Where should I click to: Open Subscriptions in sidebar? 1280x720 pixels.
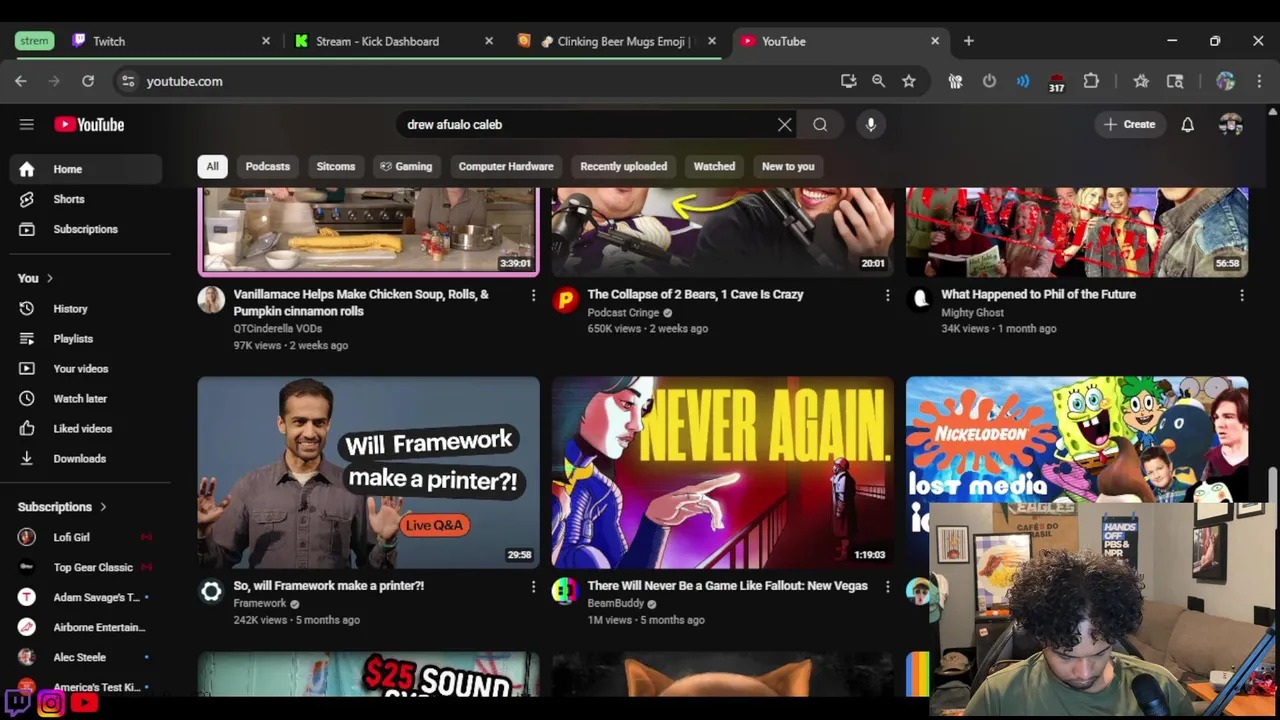(86, 229)
